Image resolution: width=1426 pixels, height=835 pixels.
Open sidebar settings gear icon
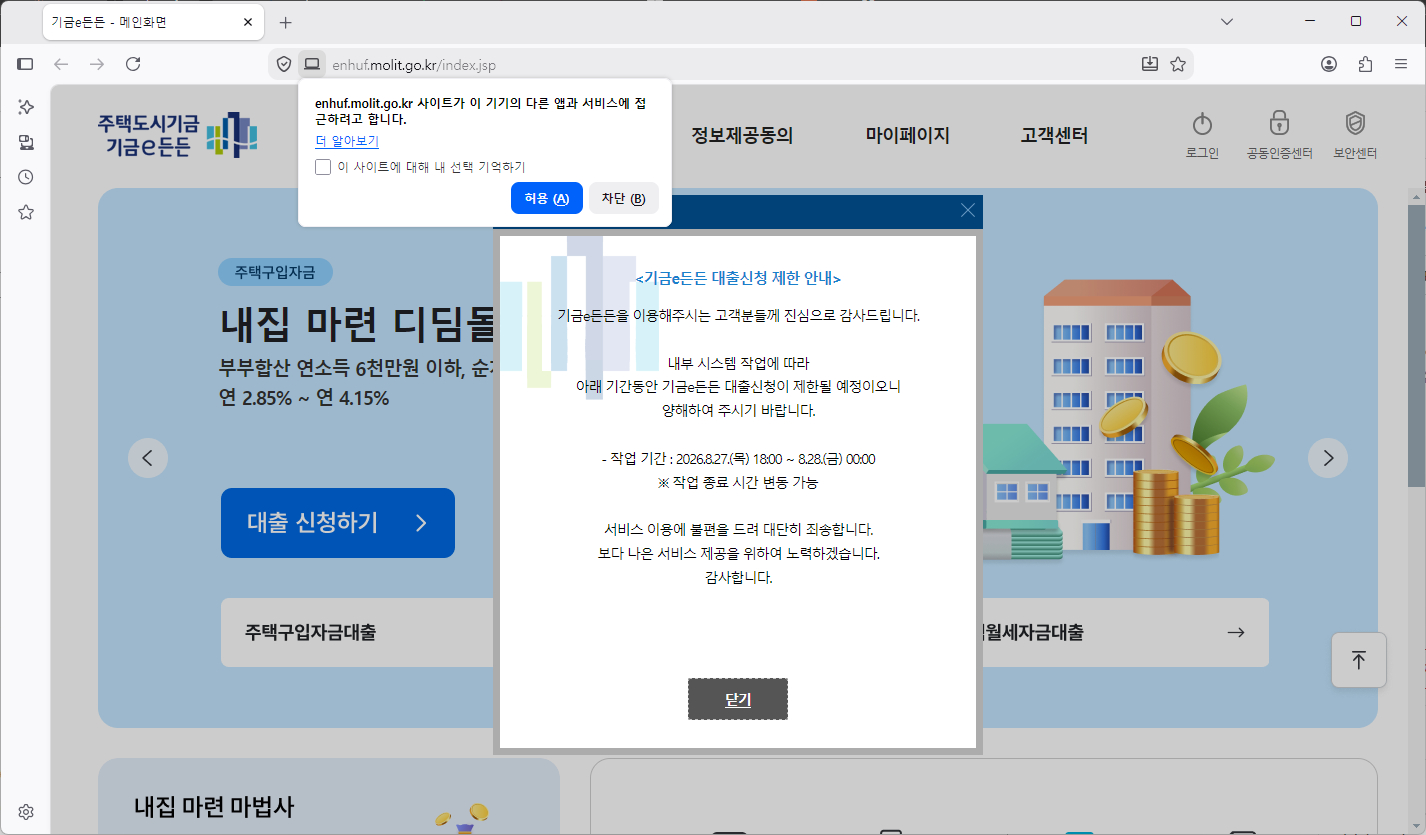click(26, 812)
